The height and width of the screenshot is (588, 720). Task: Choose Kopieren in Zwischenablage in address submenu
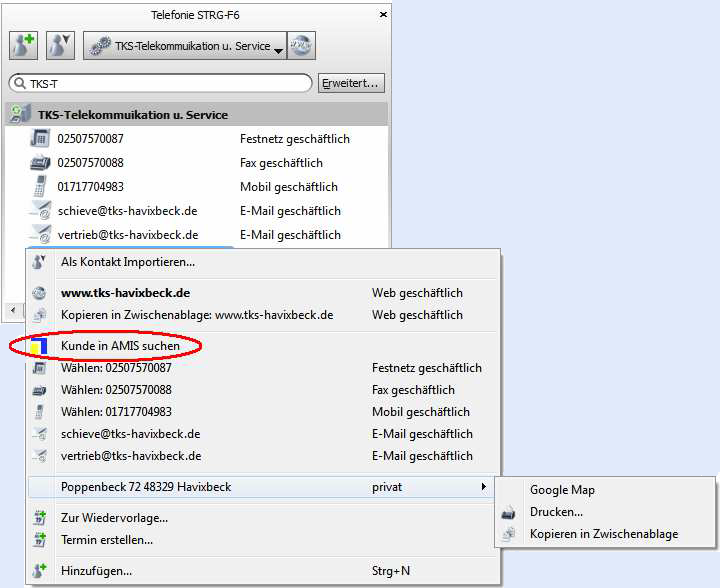[x=605, y=534]
